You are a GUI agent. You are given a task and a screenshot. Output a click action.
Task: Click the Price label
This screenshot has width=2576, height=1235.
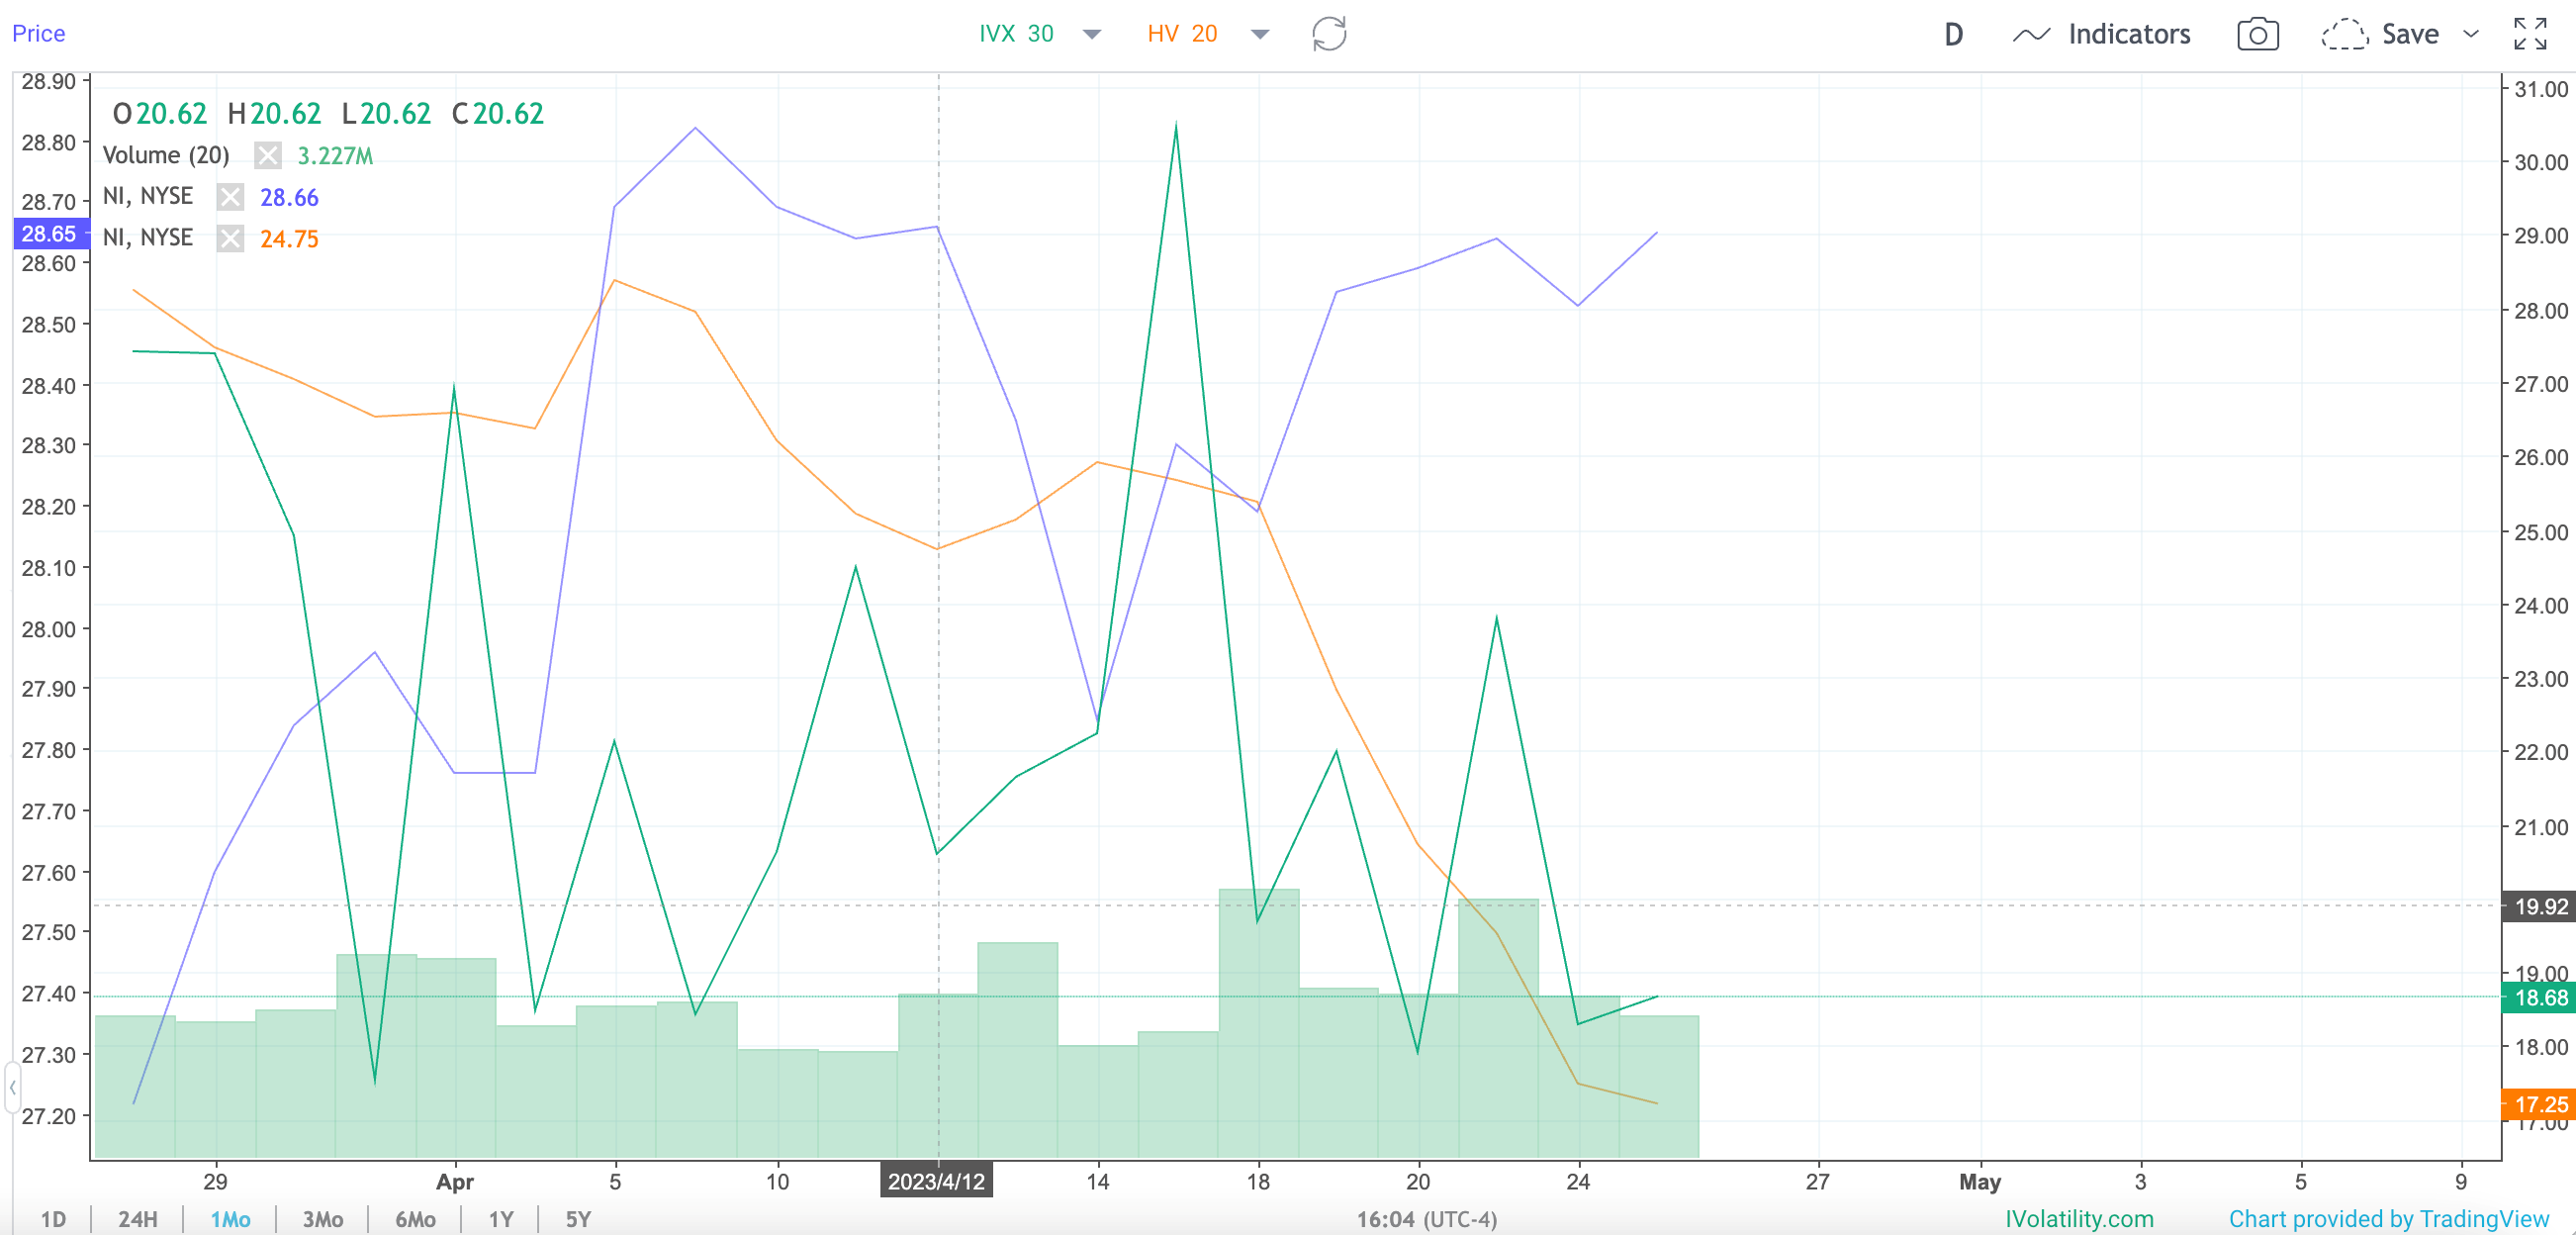click(x=38, y=33)
